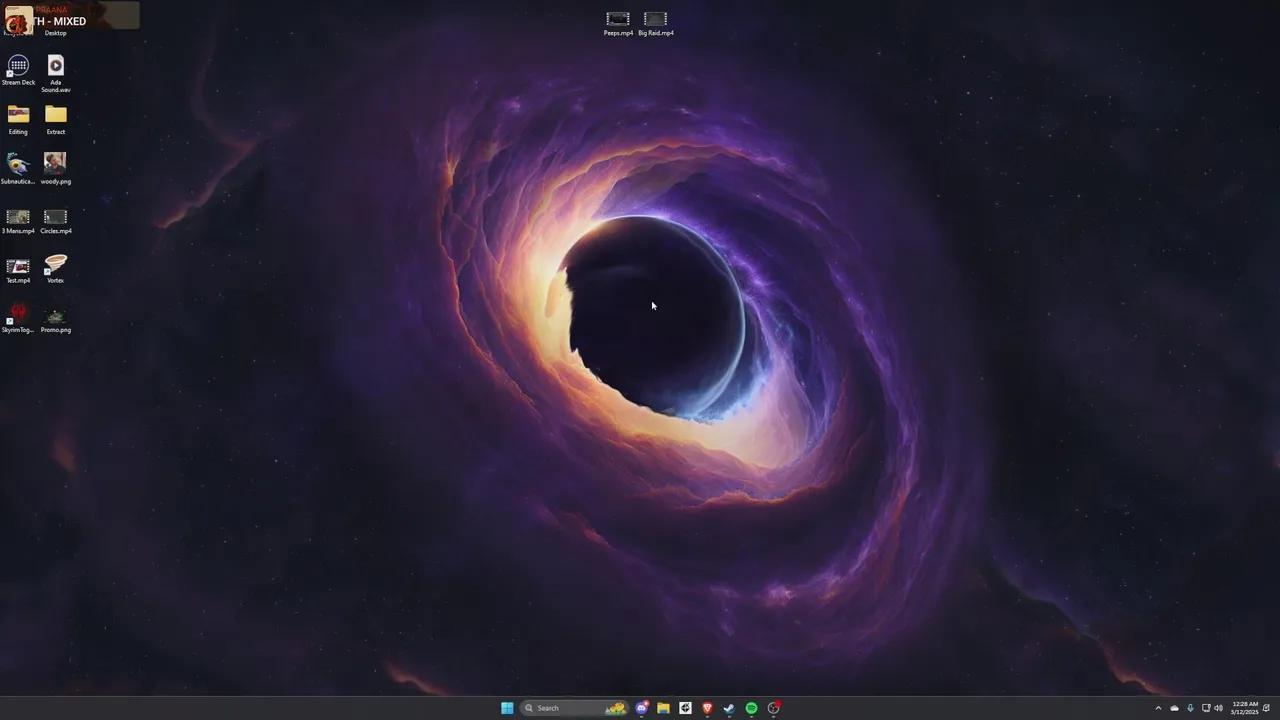Select woody.png image thumbnail

click(56, 164)
